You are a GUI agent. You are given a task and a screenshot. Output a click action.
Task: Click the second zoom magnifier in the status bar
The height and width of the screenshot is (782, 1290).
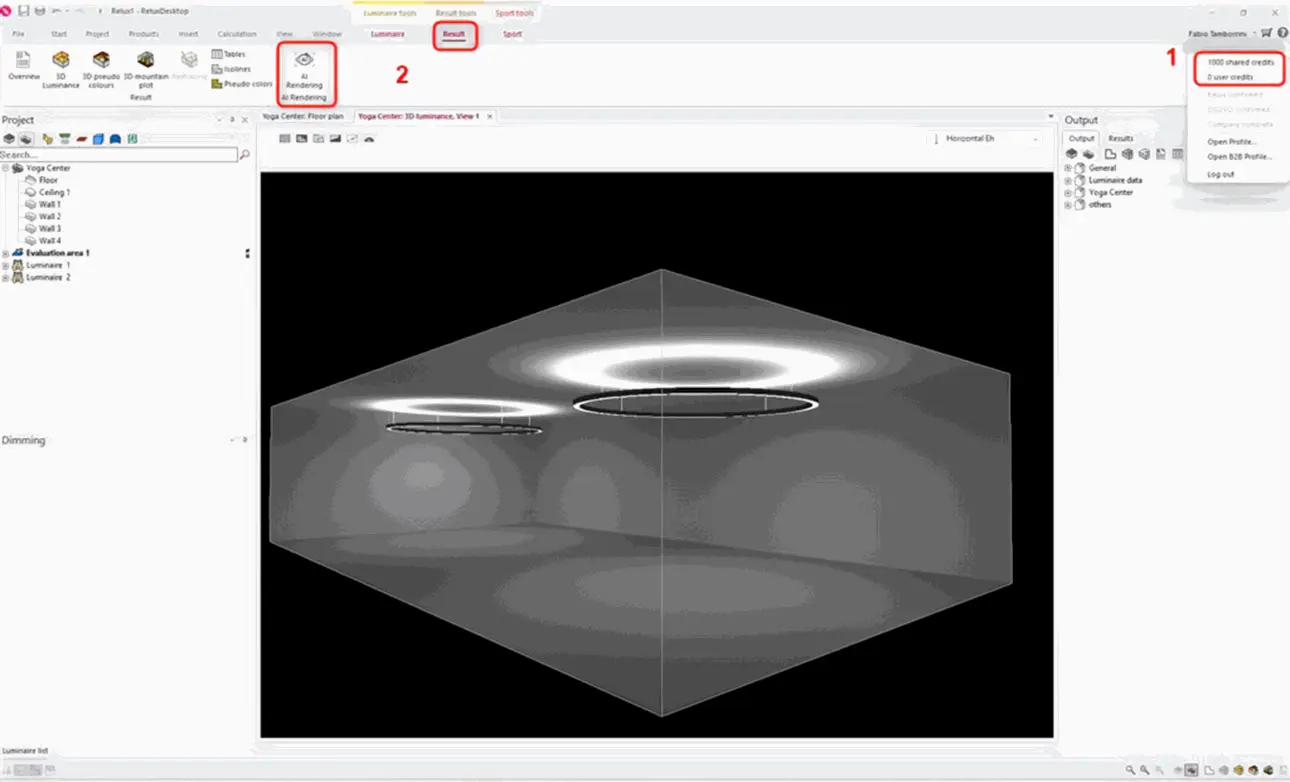click(1144, 770)
